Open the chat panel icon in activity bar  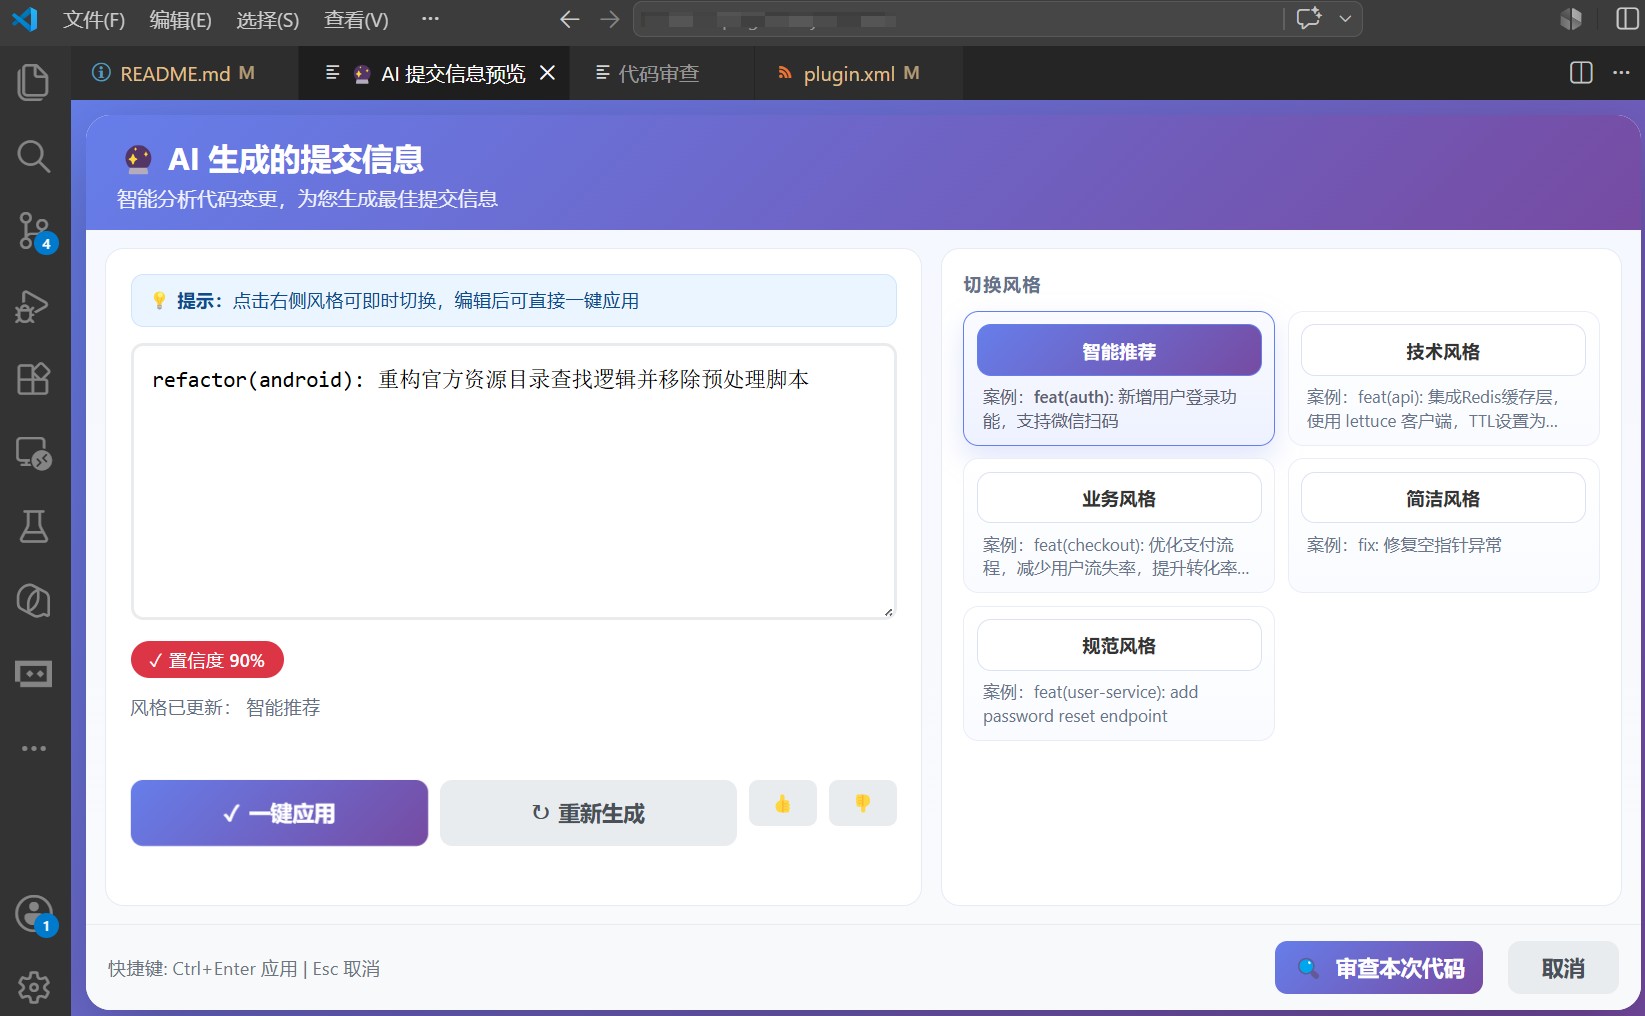(34, 674)
